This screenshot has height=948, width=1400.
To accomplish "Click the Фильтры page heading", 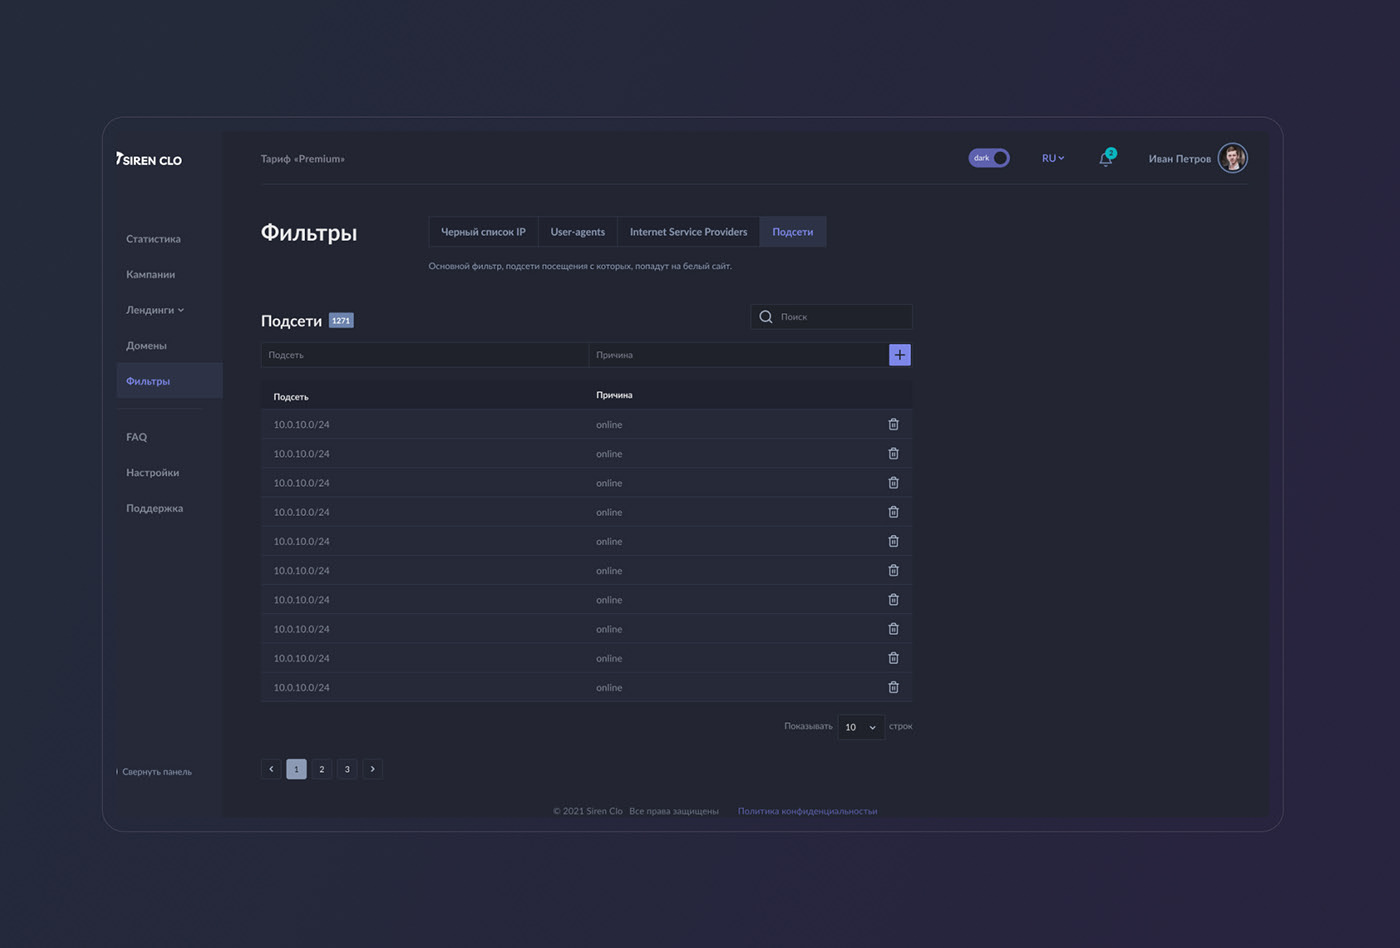I will tap(309, 233).
